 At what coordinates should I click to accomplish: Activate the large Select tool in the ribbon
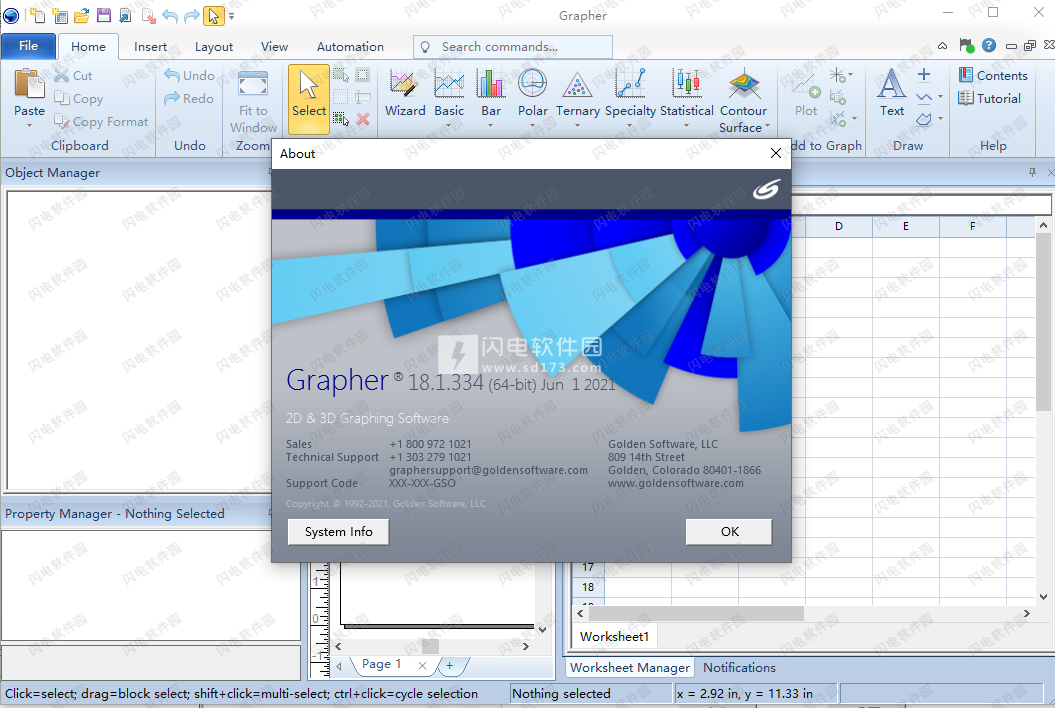tap(309, 99)
